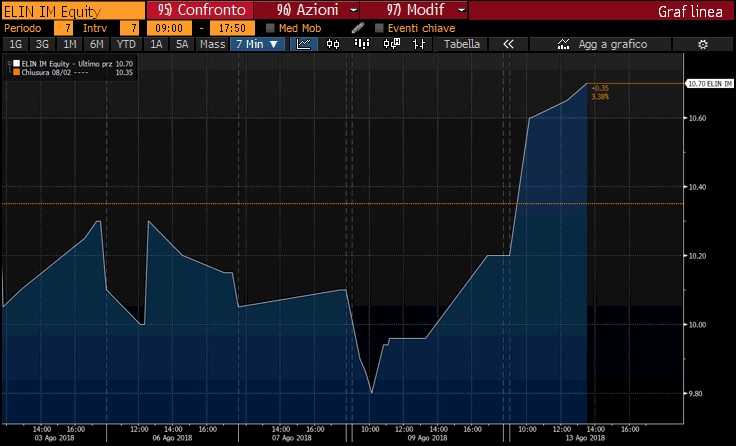Click the Agg a grafico button
The width and height of the screenshot is (737, 446).
(x=600, y=44)
